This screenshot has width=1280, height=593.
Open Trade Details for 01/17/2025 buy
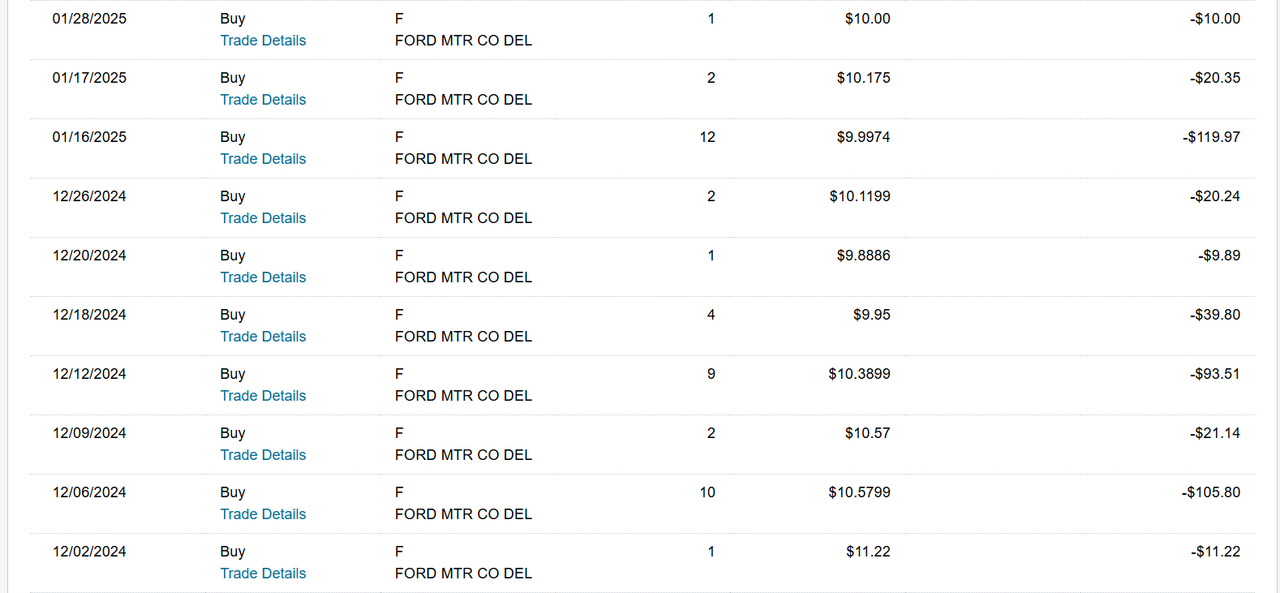(x=263, y=100)
